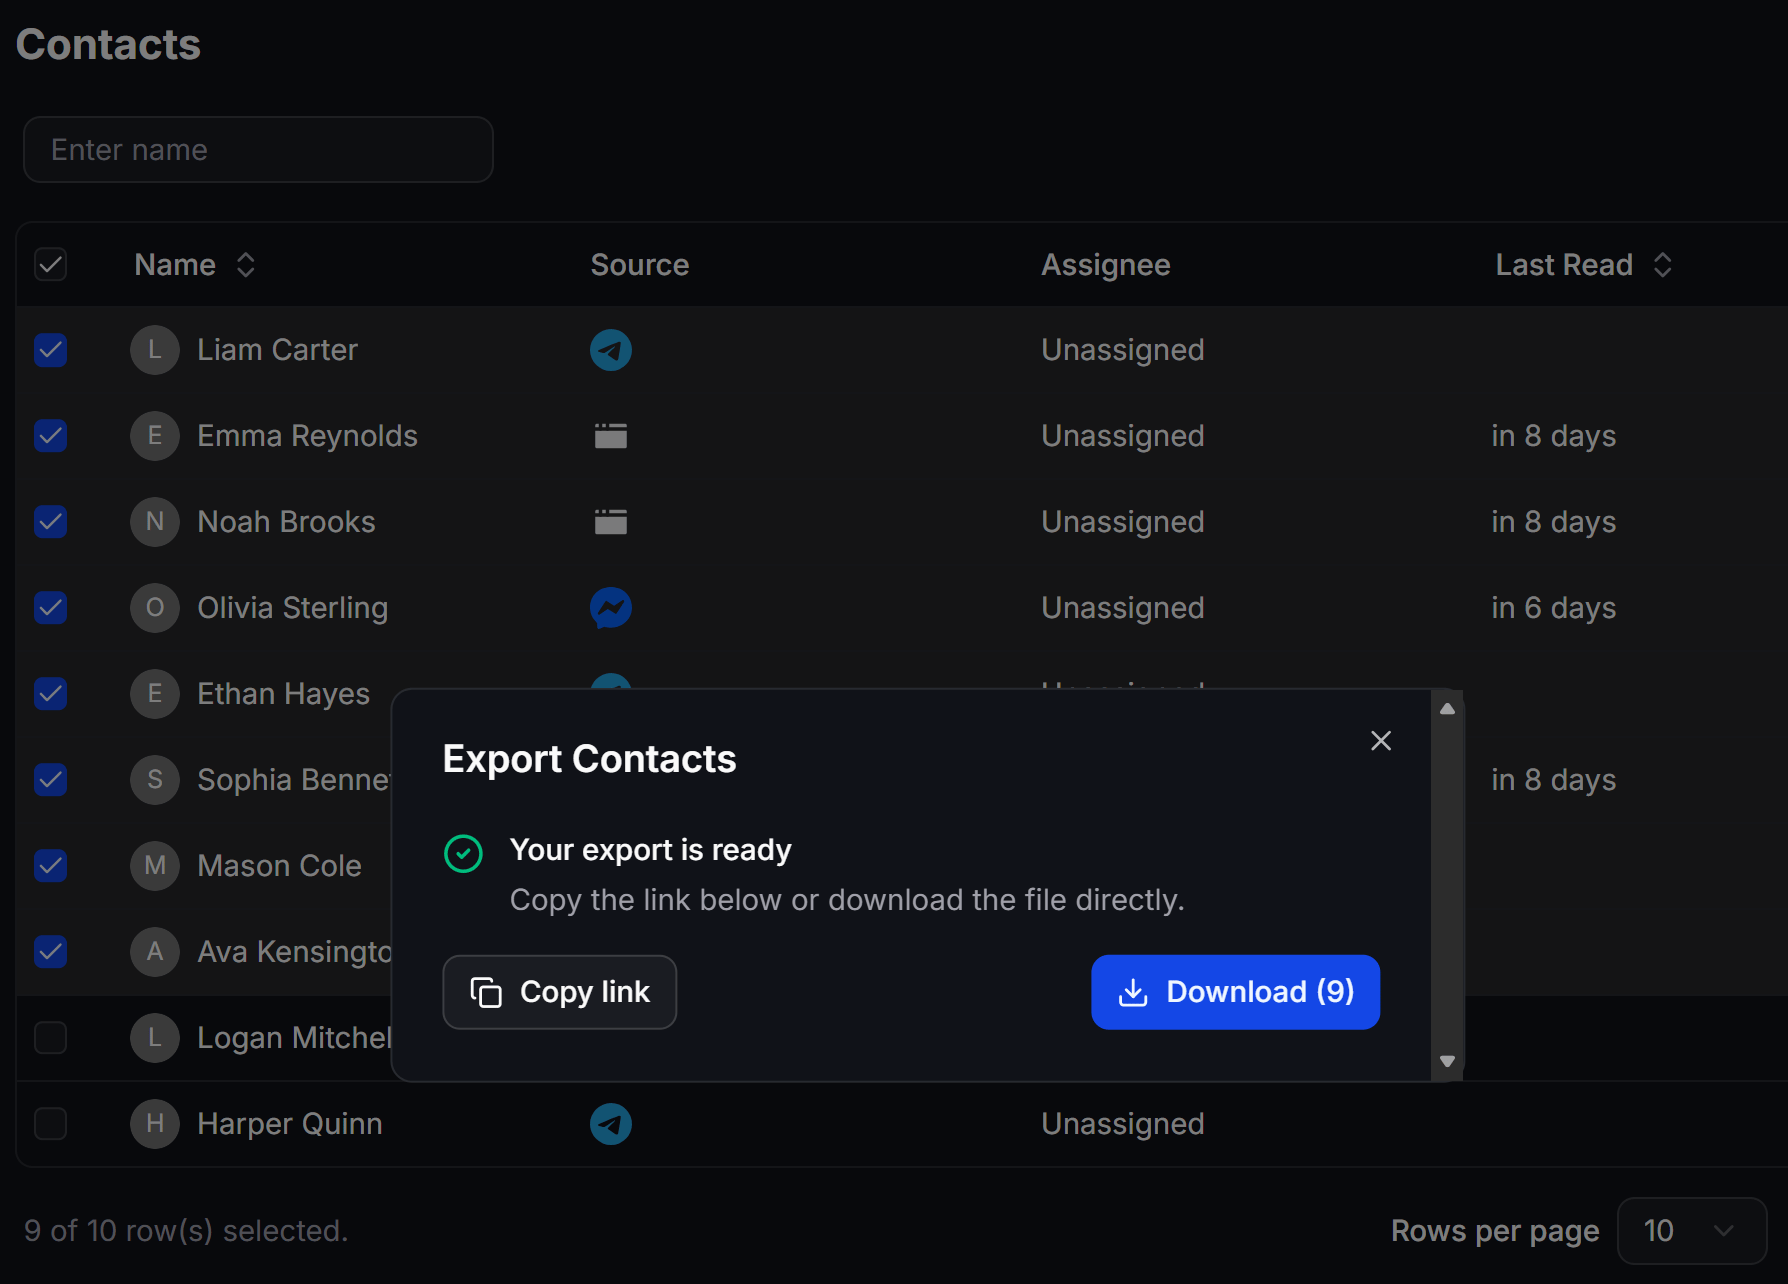Image resolution: width=1788 pixels, height=1284 pixels.
Task: Copy the export link
Action: click(560, 992)
